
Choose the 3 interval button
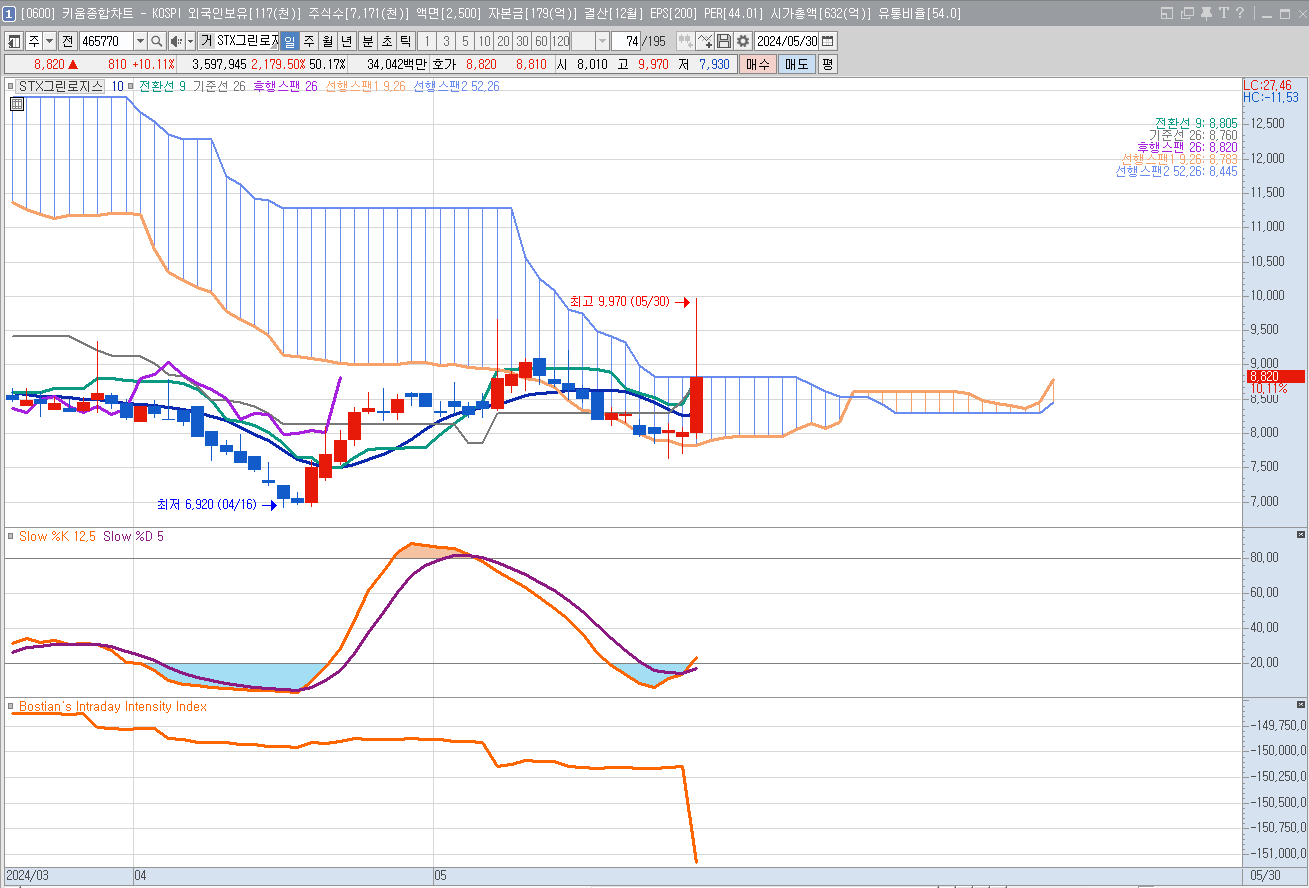click(x=446, y=41)
